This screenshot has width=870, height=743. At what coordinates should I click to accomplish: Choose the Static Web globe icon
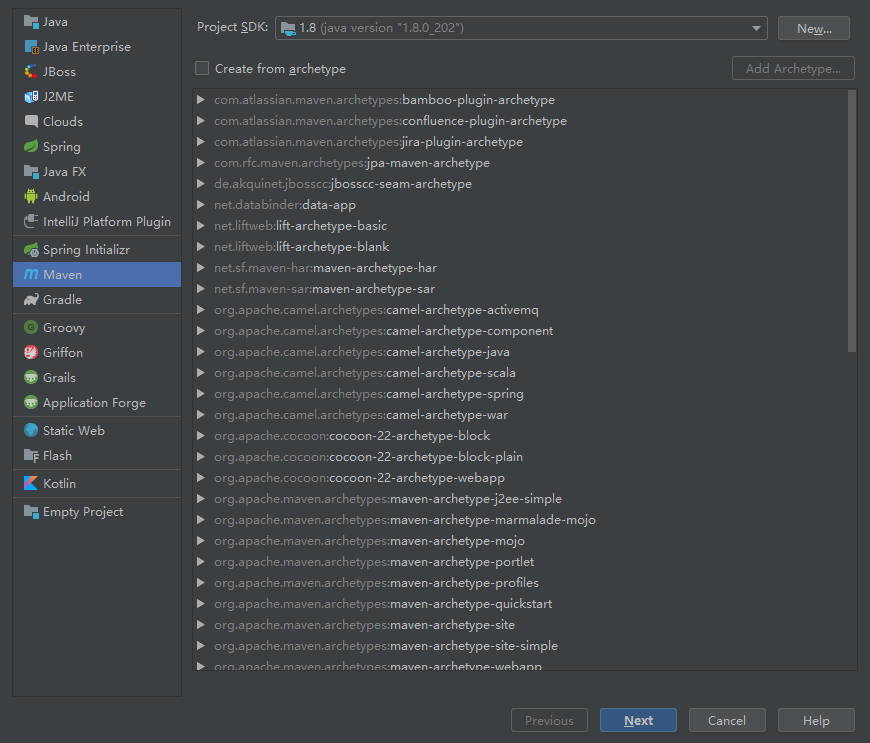pos(31,431)
